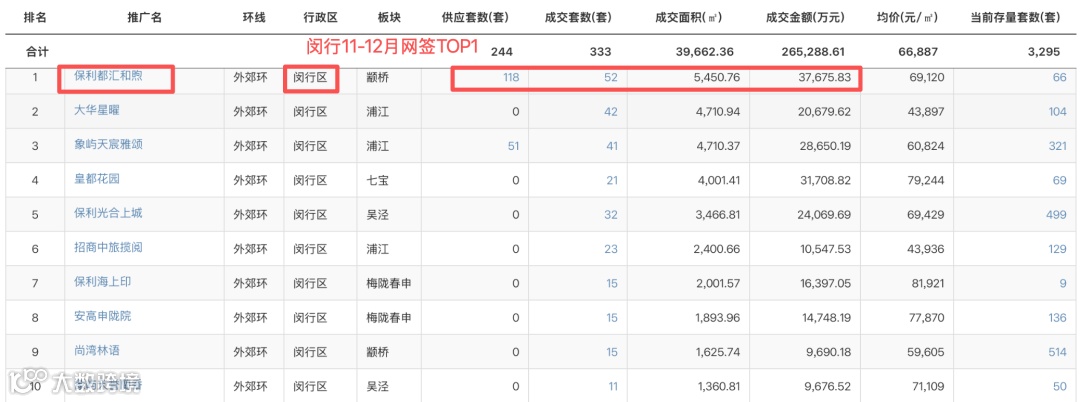This screenshot has height=402, width=1080.
Task: Click inventory count 321
Action: (x=1057, y=146)
